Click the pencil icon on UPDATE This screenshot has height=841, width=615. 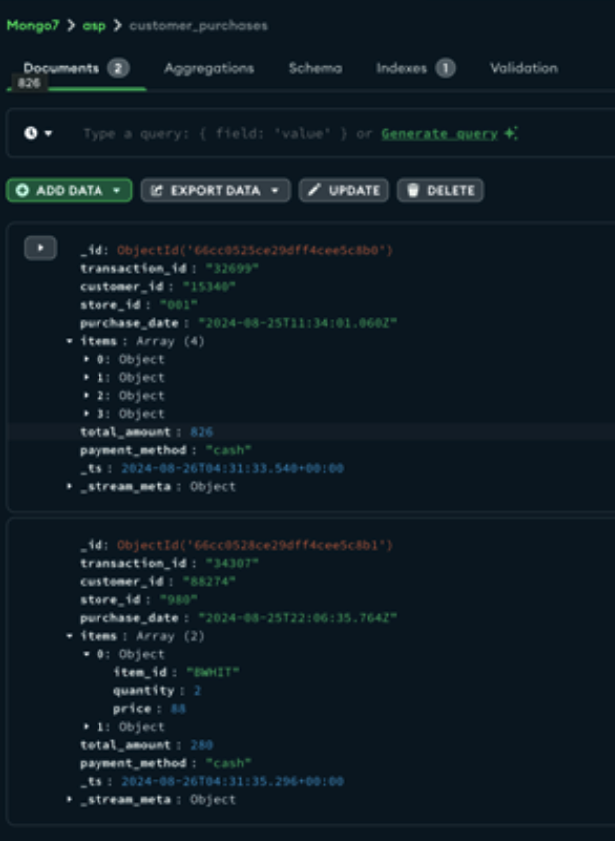pyautogui.click(x=315, y=190)
